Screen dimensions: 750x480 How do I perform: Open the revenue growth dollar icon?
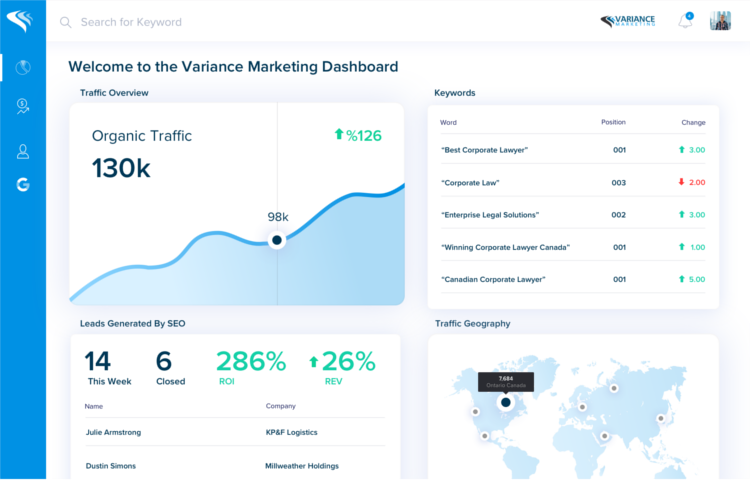22,106
